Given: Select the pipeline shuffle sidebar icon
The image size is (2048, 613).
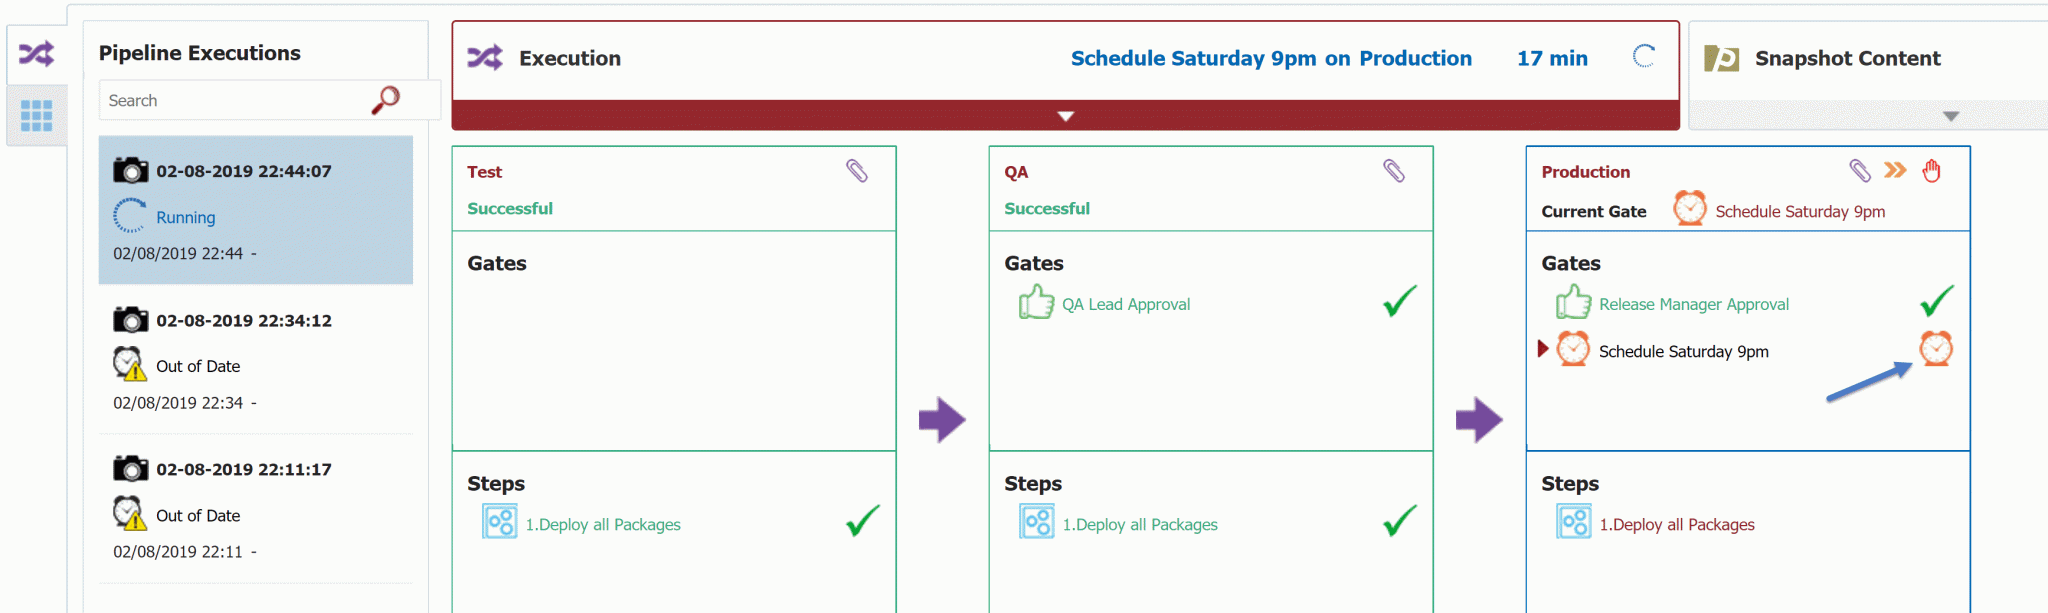Looking at the screenshot, I should pyautogui.click(x=36, y=54).
